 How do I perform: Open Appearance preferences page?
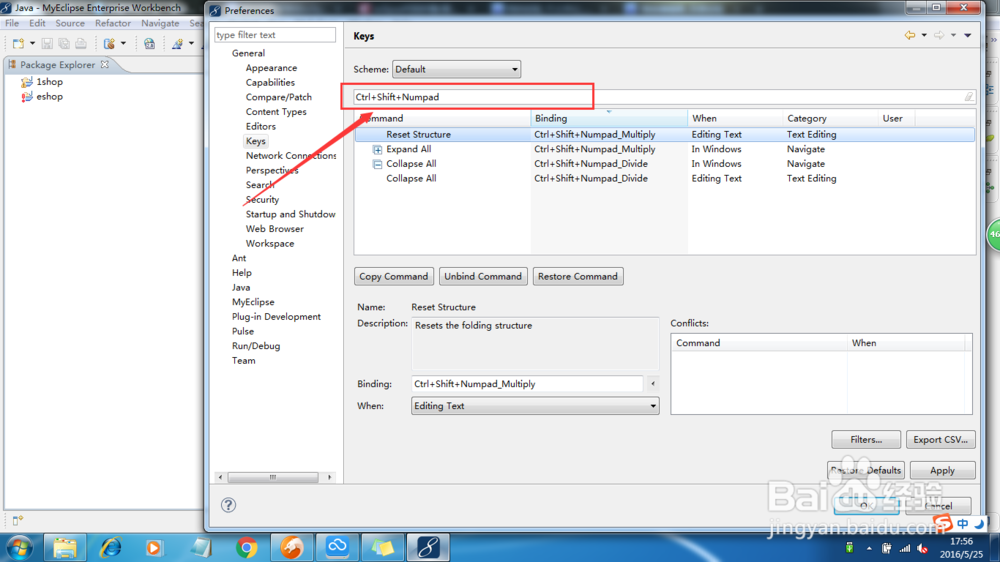[271, 68]
